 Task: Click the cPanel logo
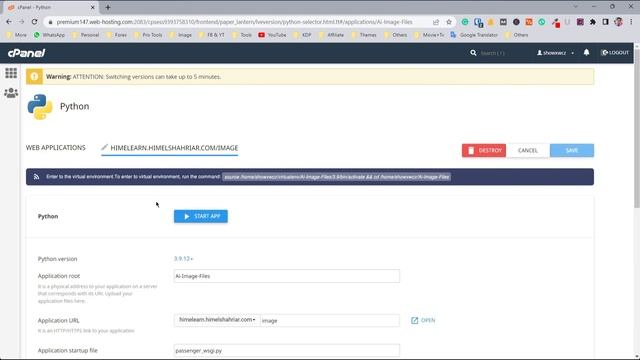(27, 53)
